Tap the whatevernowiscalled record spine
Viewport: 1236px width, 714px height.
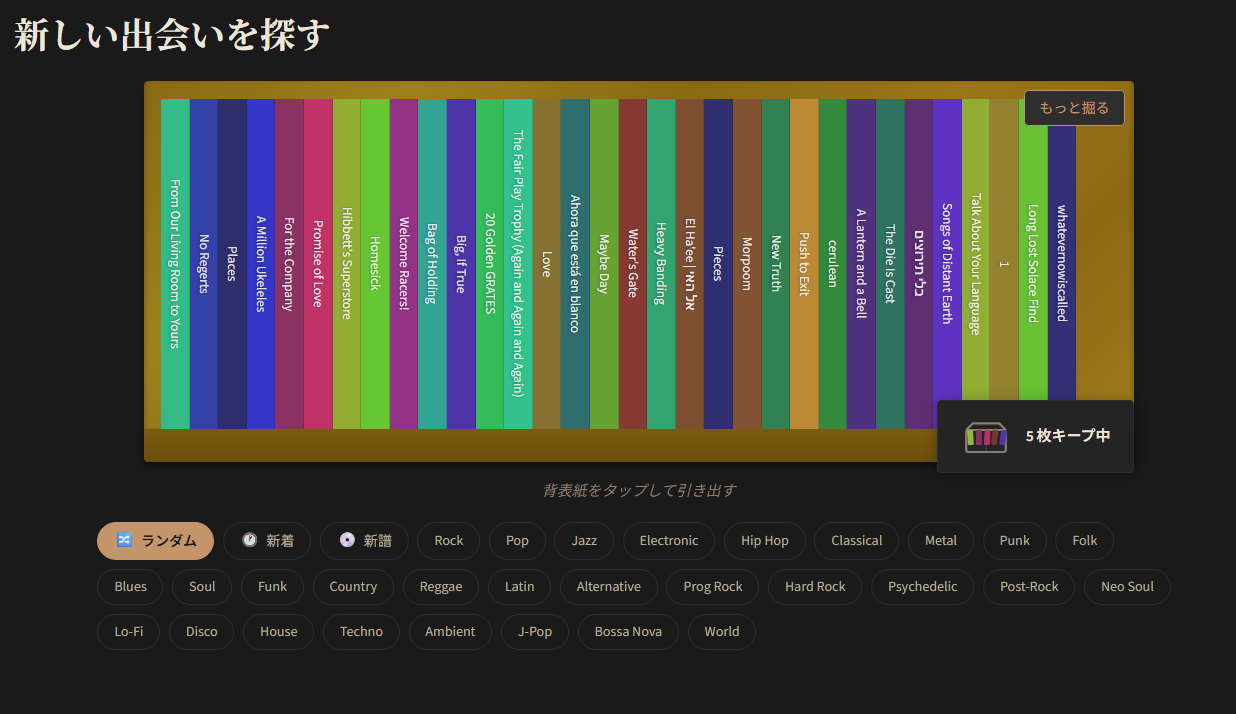[x=1062, y=264]
